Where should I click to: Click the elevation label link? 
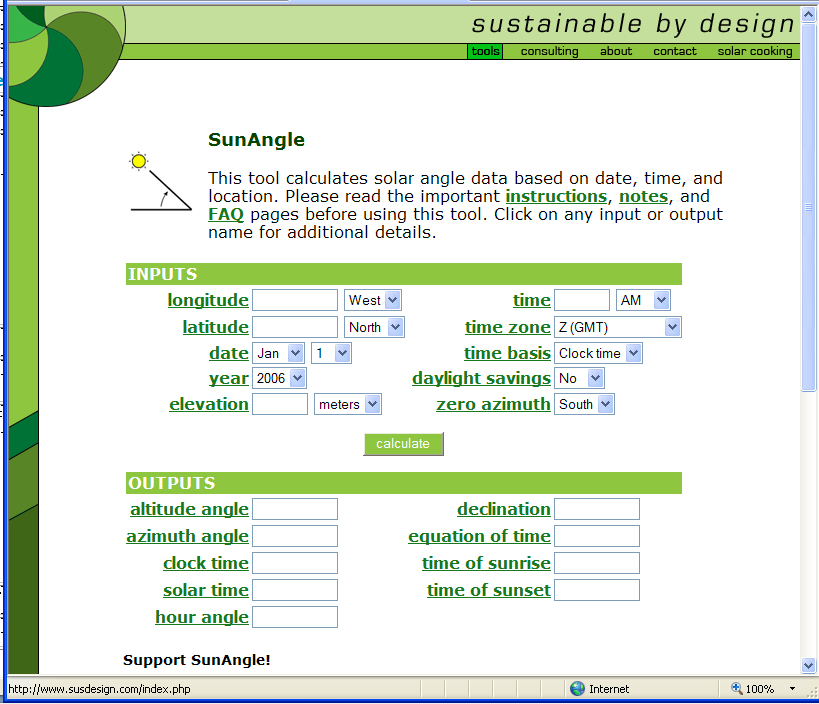coord(209,404)
